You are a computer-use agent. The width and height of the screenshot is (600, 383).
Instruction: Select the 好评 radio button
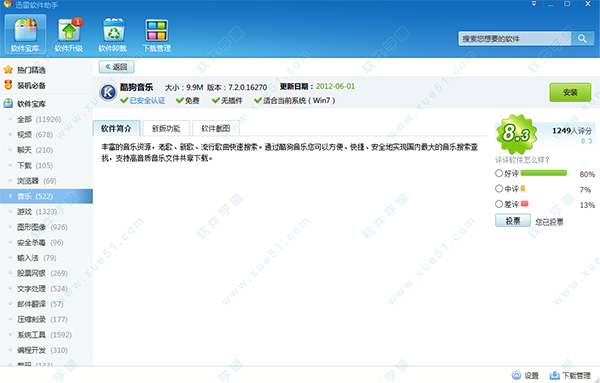point(499,173)
